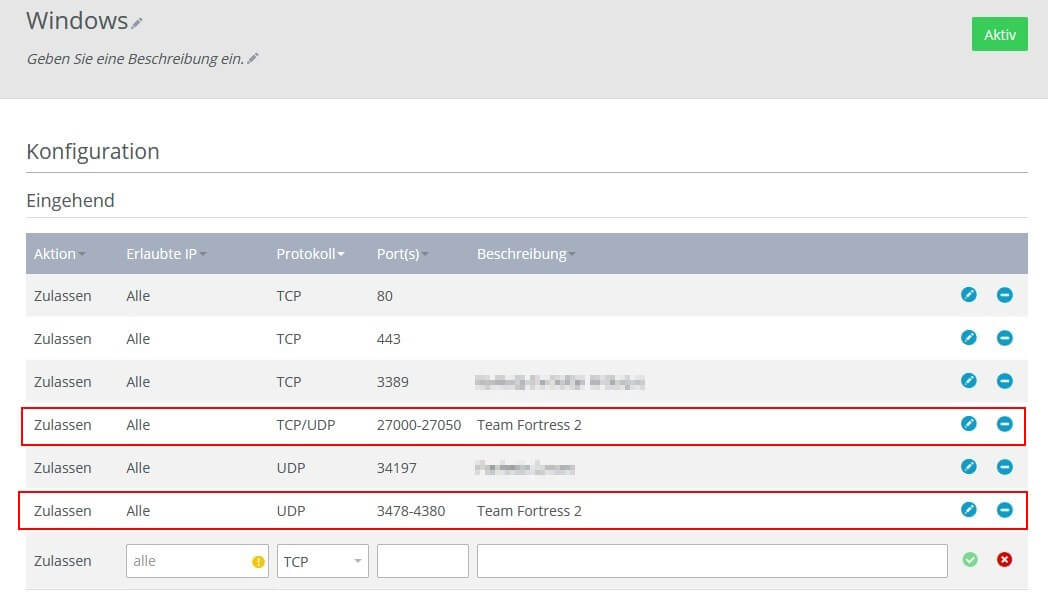Click the new rule description input field

click(712, 561)
